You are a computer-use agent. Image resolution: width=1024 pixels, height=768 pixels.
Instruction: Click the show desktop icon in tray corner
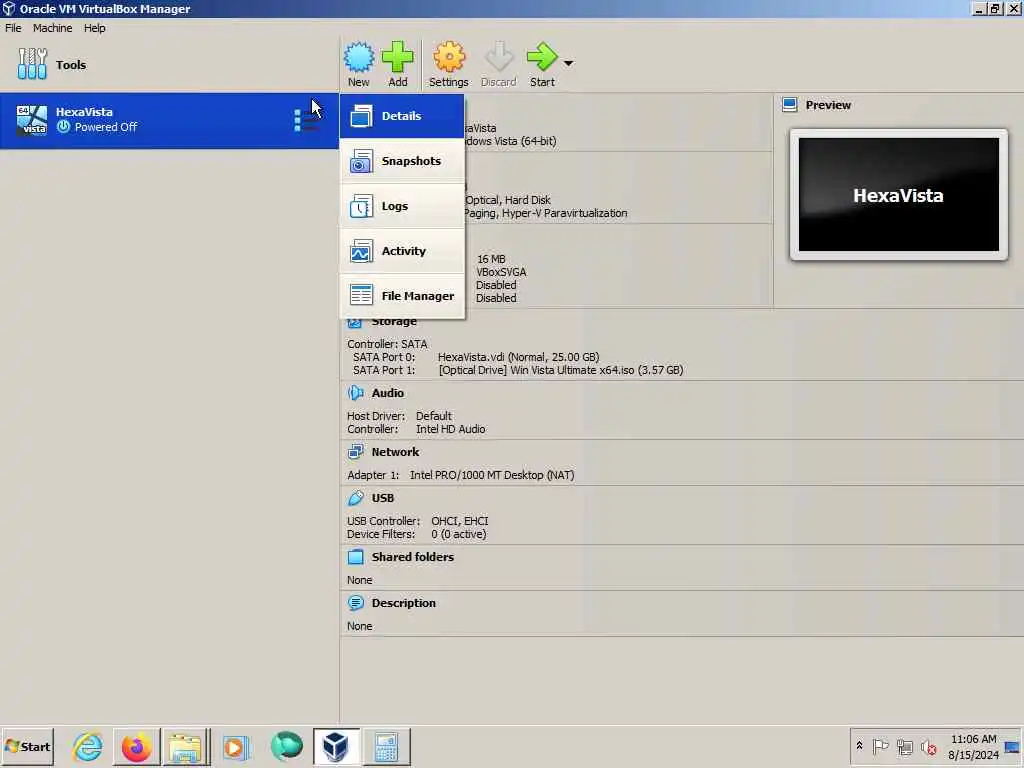[1013, 746]
